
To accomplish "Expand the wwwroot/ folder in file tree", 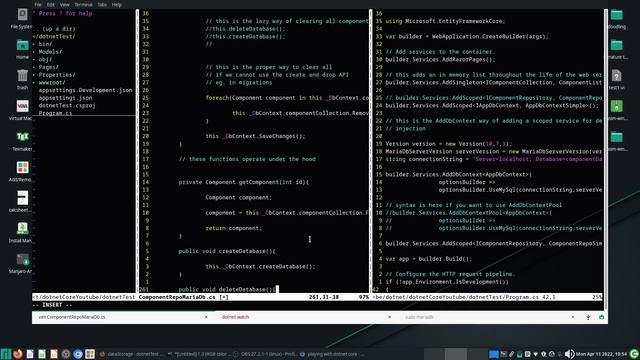I will pyautogui.click(x=51, y=82).
